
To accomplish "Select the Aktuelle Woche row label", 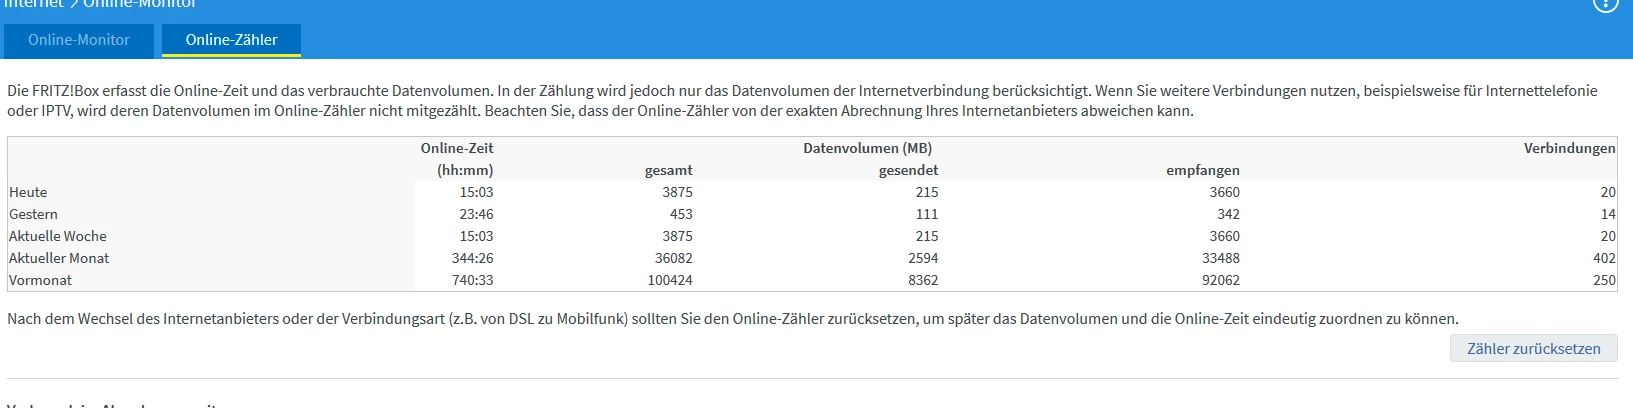I will click(57, 236).
